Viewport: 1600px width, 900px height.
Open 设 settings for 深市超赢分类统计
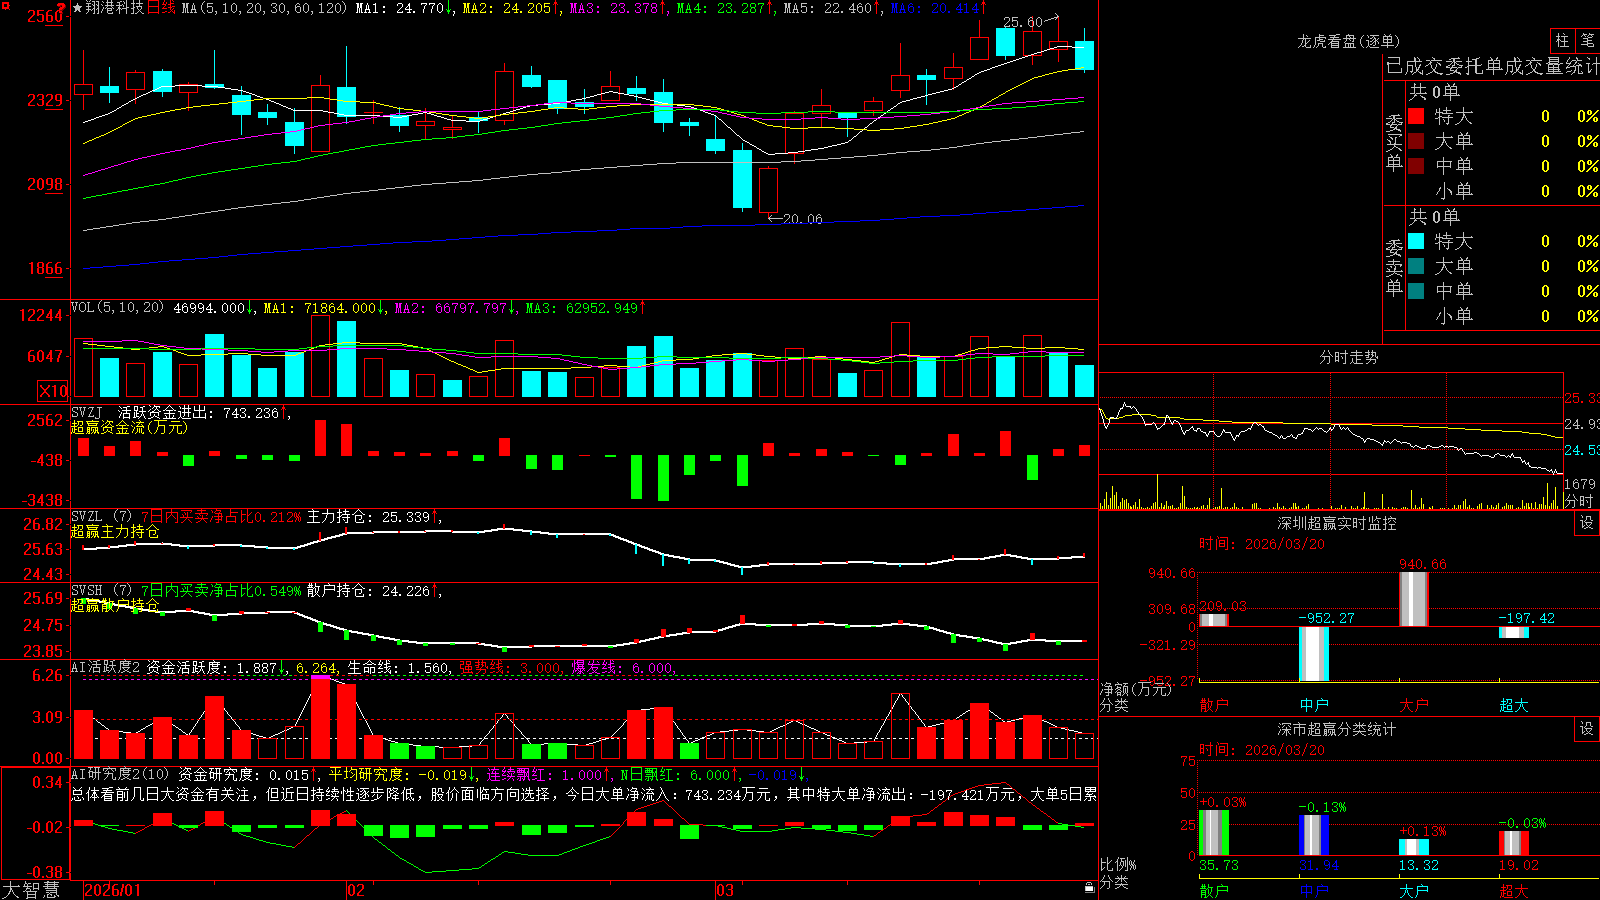click(x=1587, y=729)
